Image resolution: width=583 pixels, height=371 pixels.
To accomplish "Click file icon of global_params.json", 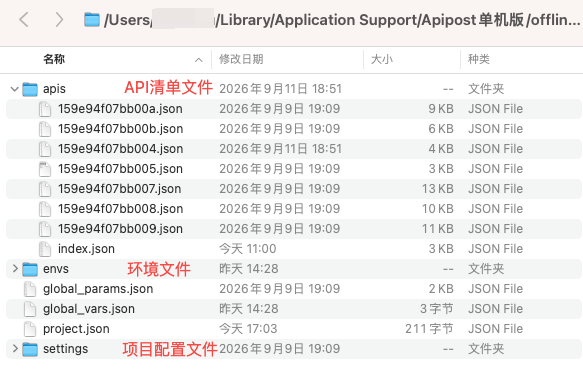I will 30,289.
